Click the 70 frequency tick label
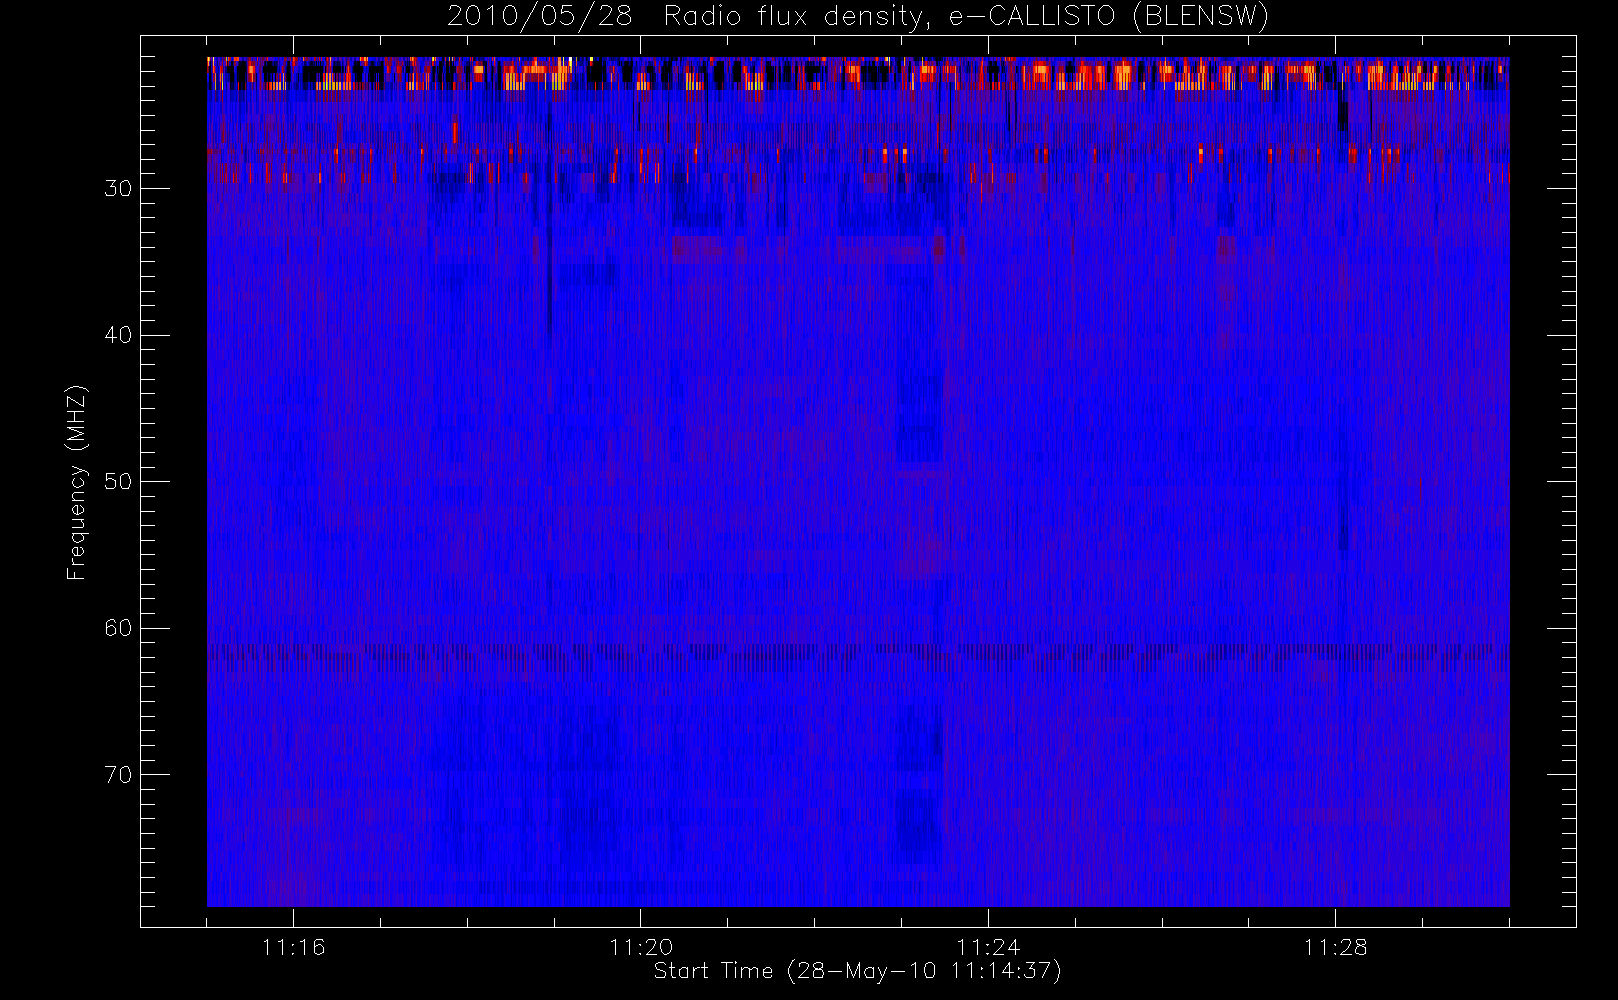The width and height of the screenshot is (1618, 1000). [x=118, y=775]
